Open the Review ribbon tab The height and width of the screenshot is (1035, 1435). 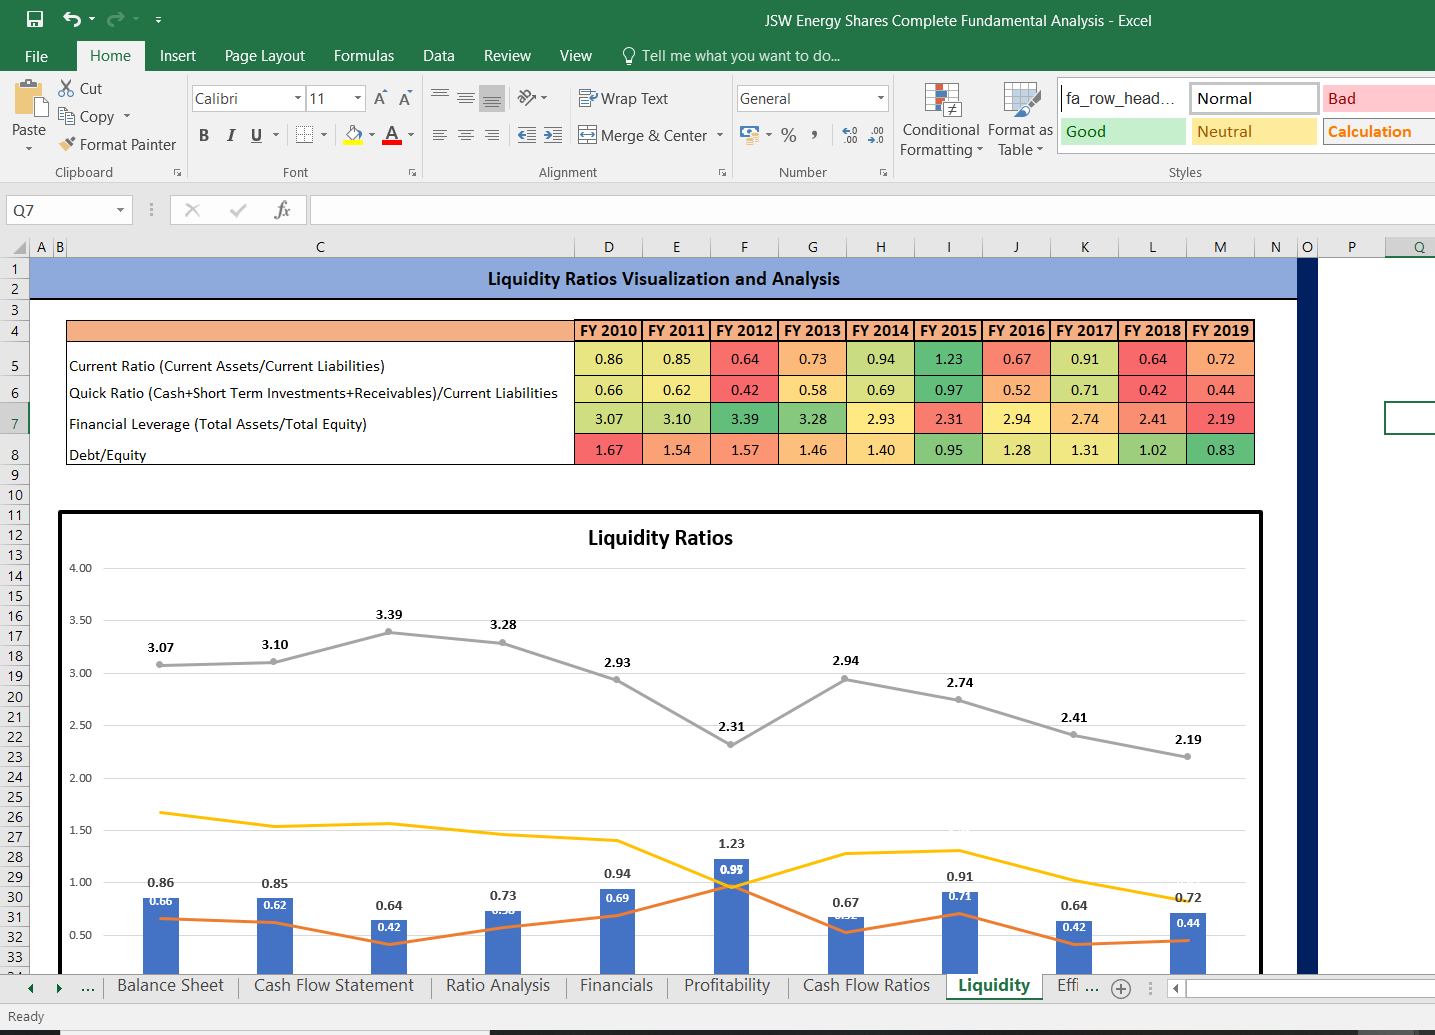pyautogui.click(x=507, y=56)
